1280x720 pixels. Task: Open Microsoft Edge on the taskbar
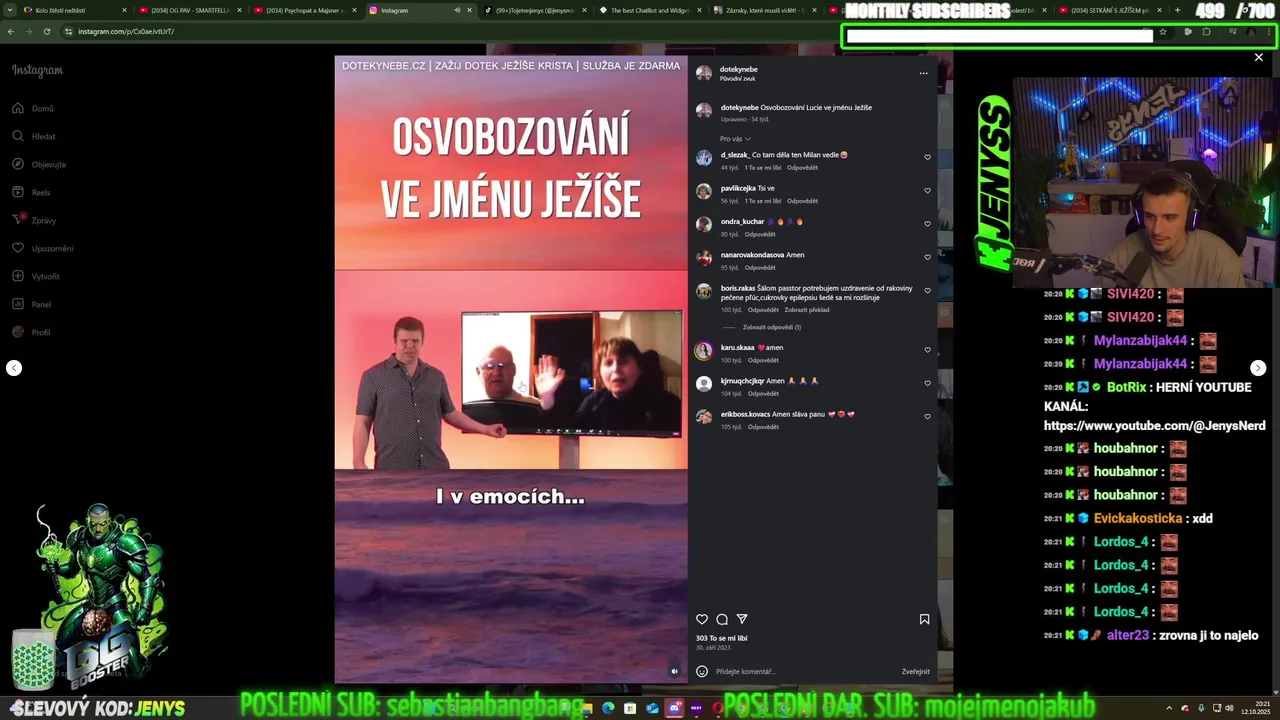[x=608, y=708]
